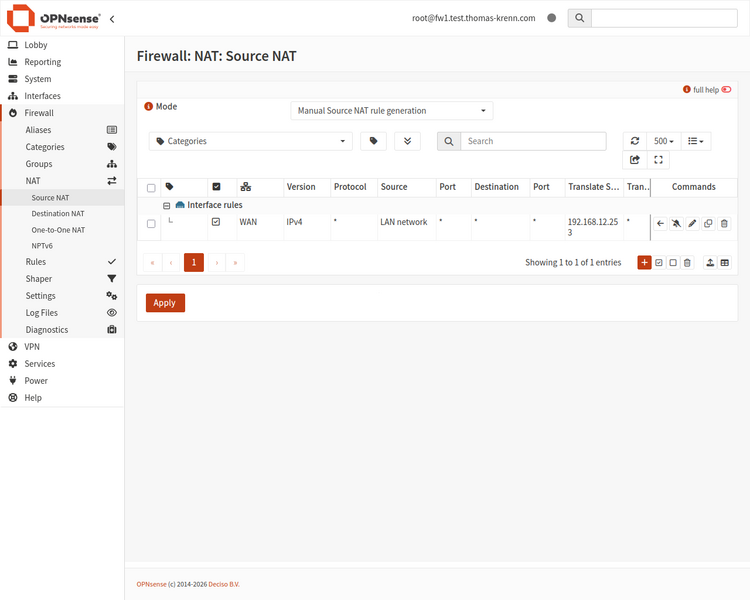Toggle the enabled checkbox of WAN rule
Image resolution: width=750 pixels, height=600 pixels.
click(216, 222)
